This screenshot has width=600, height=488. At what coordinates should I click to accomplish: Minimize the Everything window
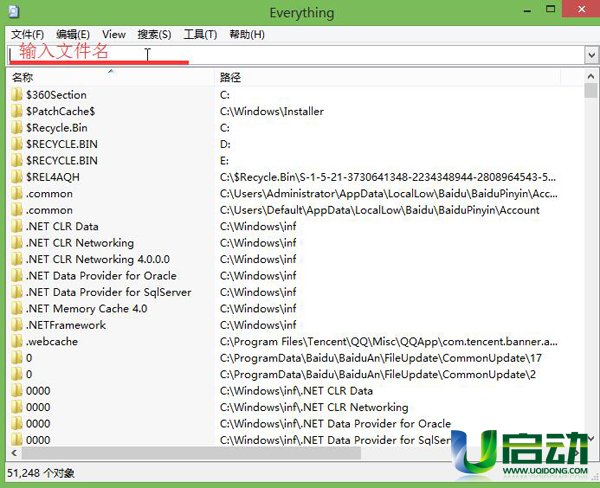(528, 10)
